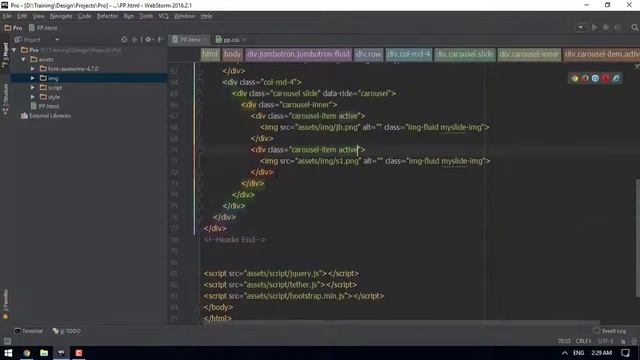Open the Tools menu
The height and width of the screenshot is (360, 640).
pyautogui.click(x=146, y=16)
